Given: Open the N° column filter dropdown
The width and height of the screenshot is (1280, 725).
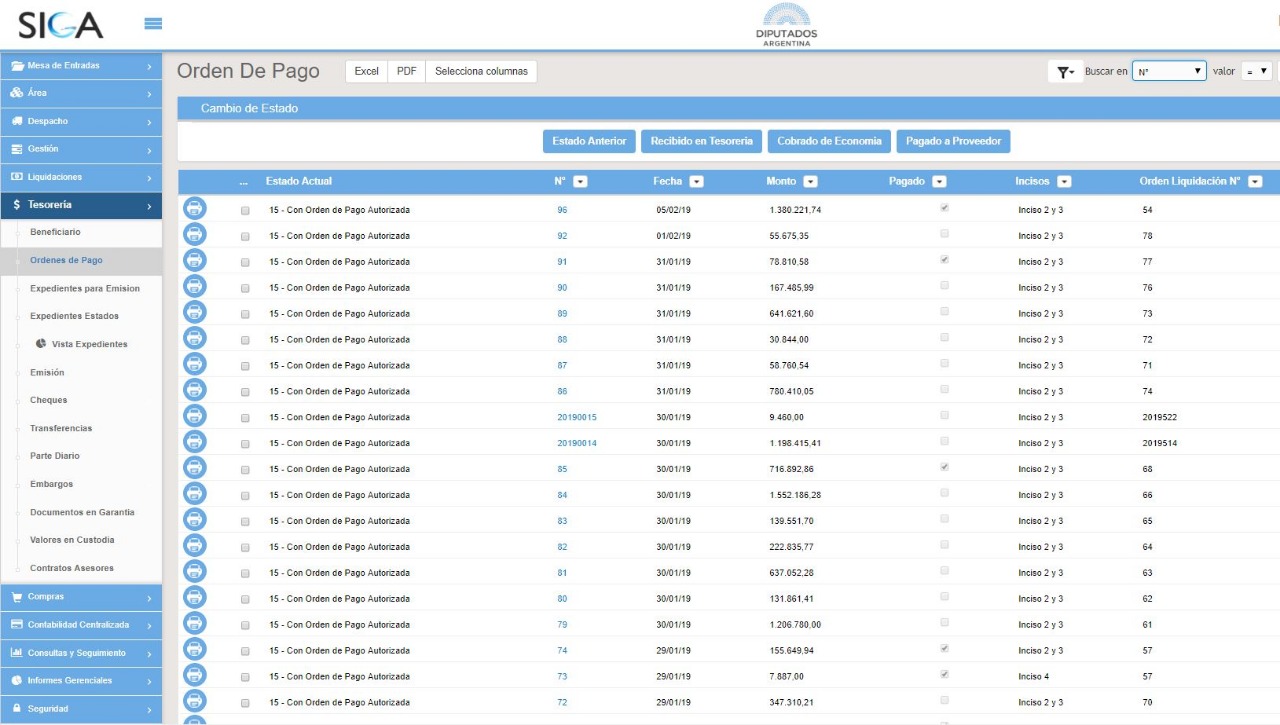Looking at the screenshot, I should click(580, 182).
